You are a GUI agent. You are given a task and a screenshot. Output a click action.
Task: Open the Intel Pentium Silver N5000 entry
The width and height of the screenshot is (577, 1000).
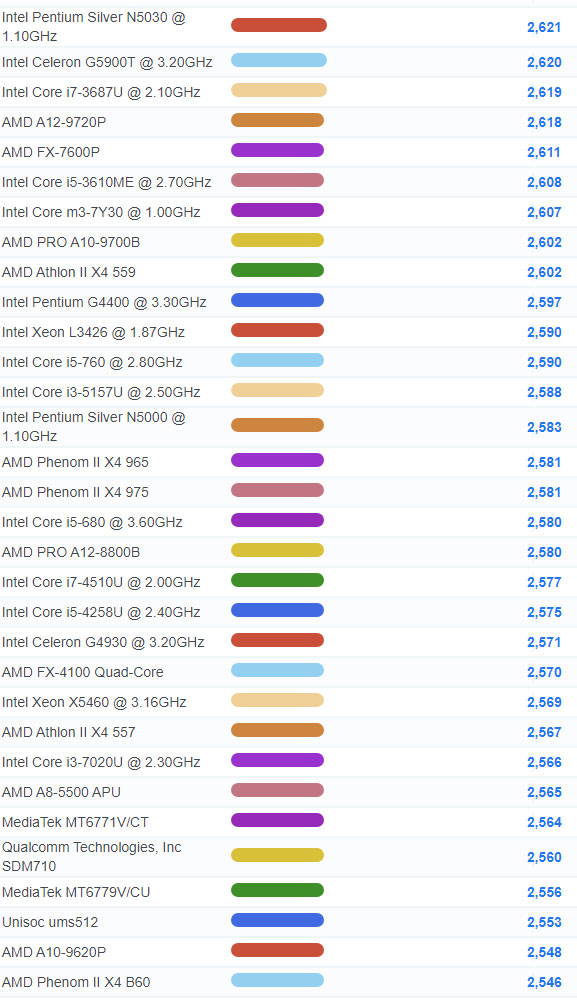(x=94, y=427)
